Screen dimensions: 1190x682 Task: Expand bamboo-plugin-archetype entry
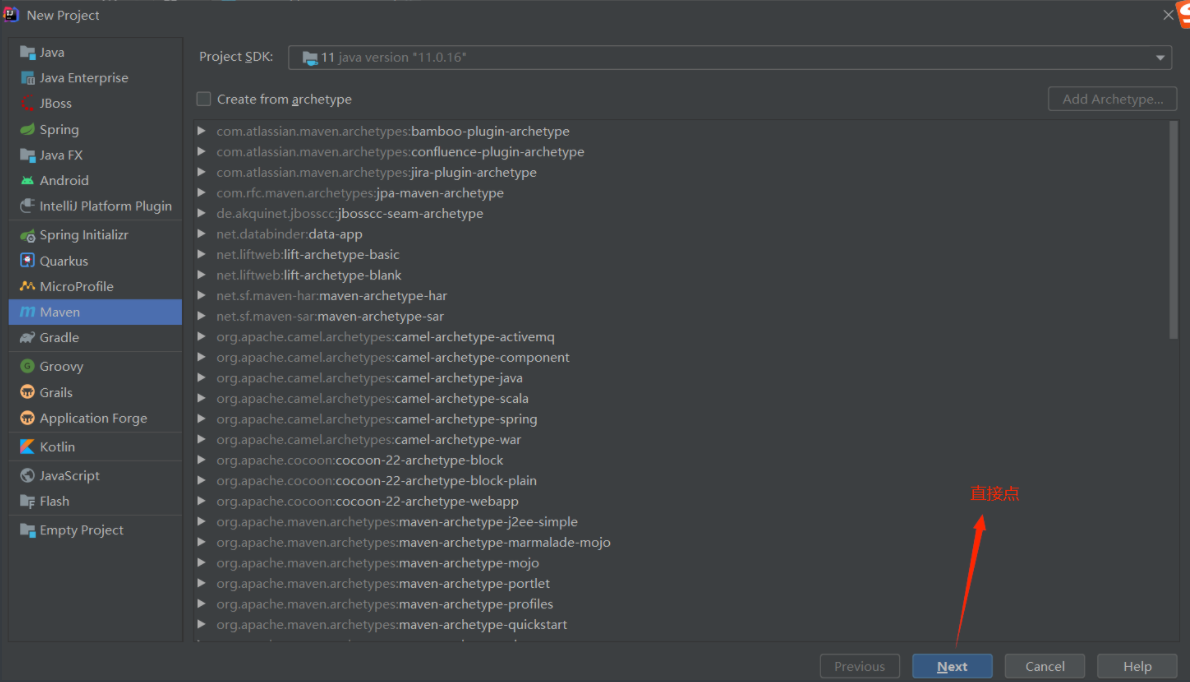[201, 131]
